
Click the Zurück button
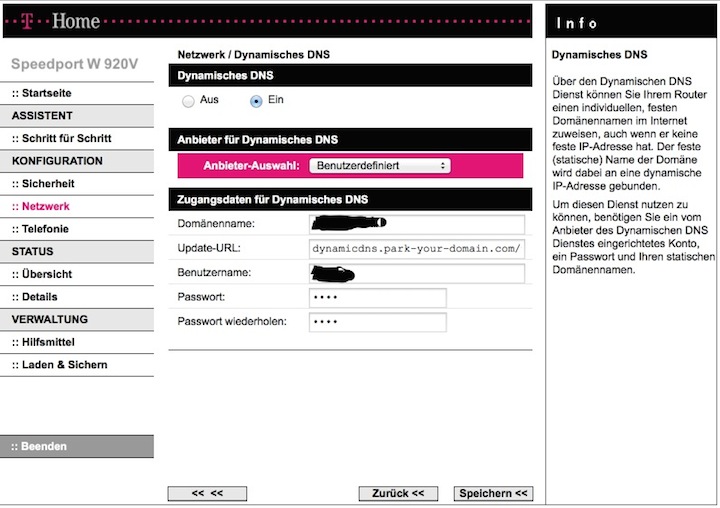[x=398, y=493]
